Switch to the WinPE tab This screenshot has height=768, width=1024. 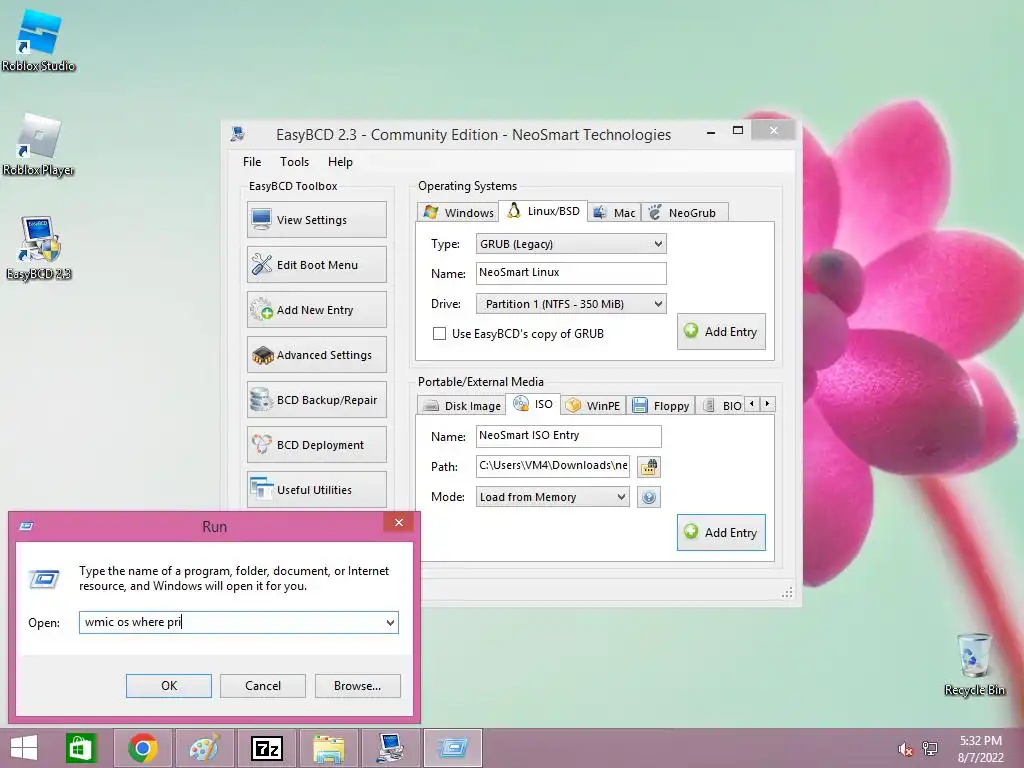click(x=593, y=406)
